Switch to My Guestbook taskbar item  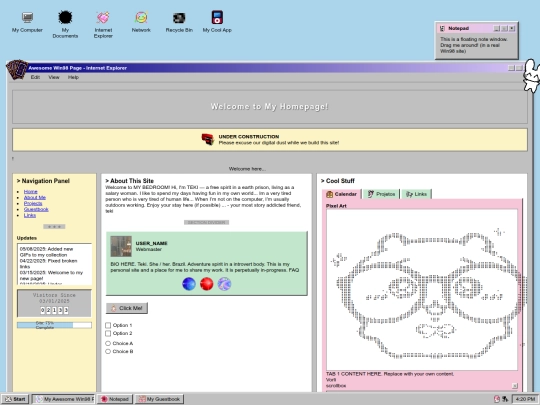159,399
